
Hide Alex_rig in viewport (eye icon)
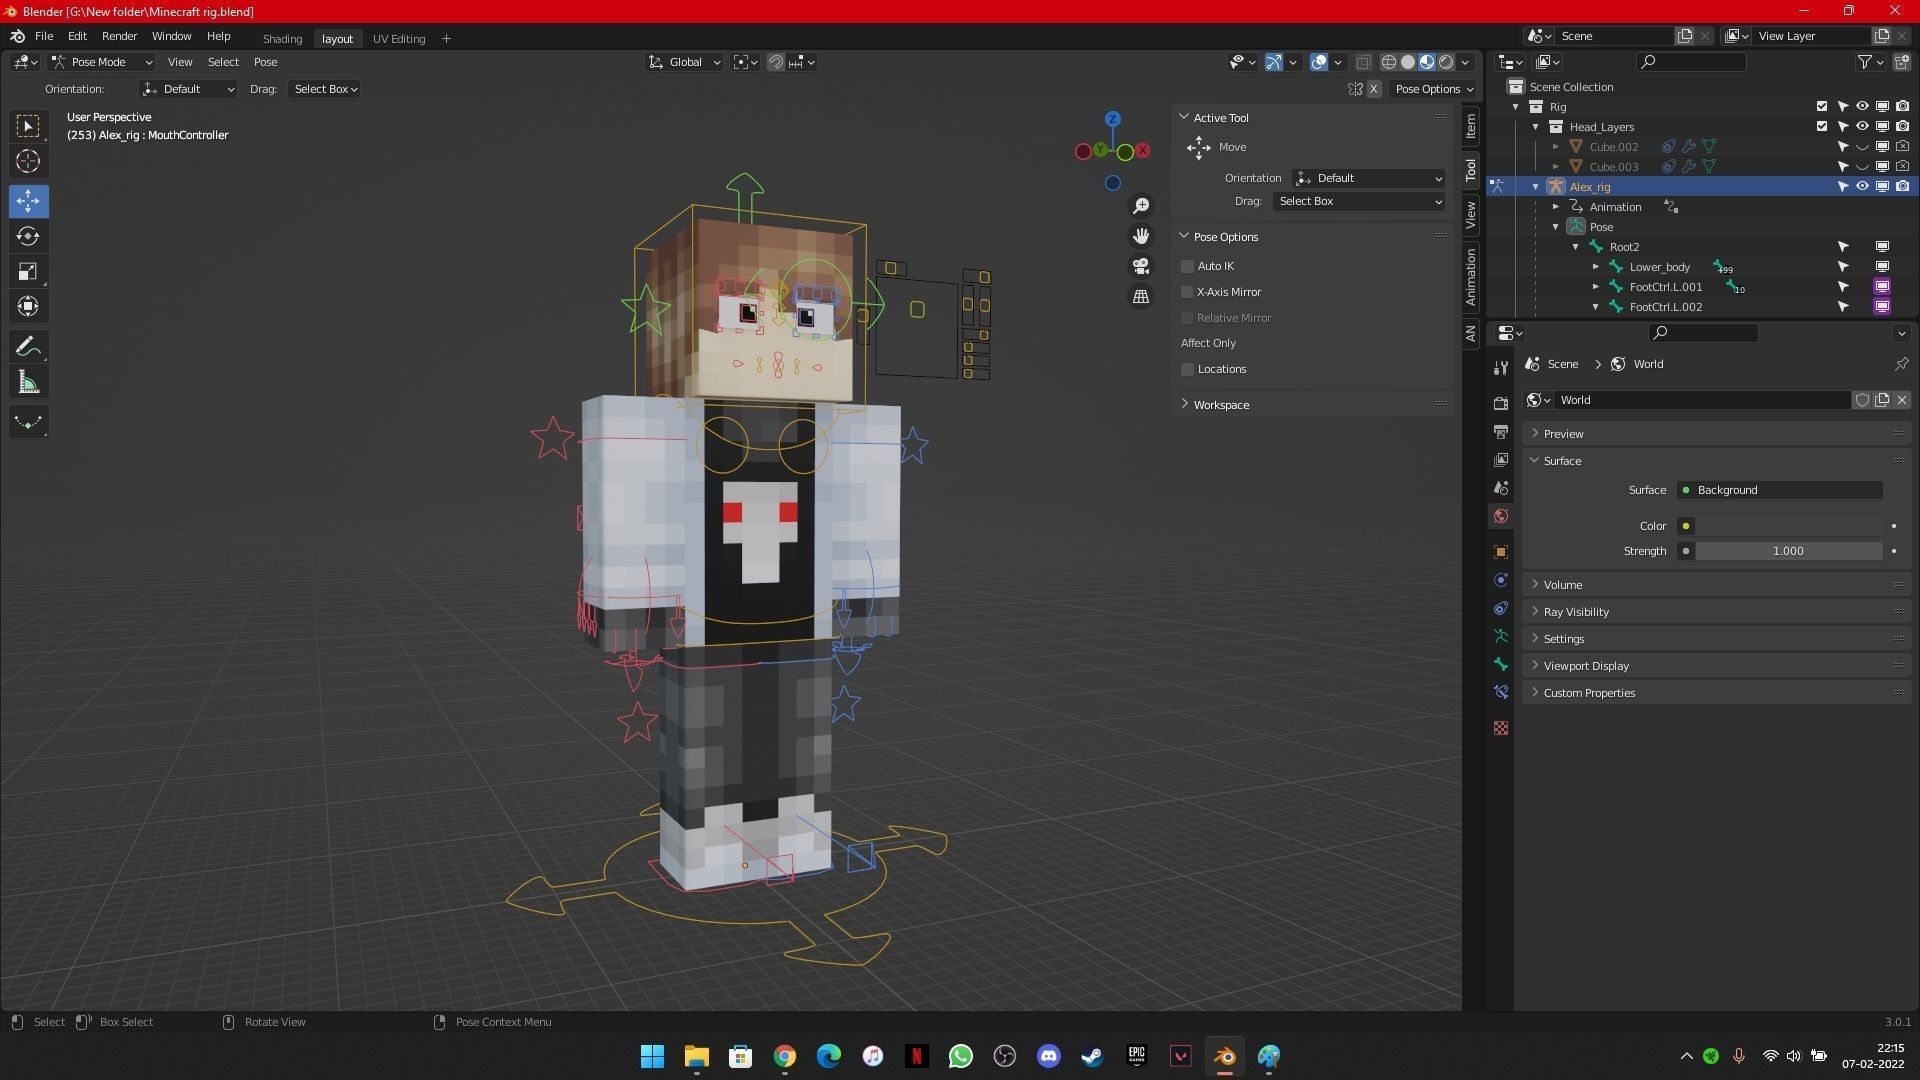[x=1862, y=187]
